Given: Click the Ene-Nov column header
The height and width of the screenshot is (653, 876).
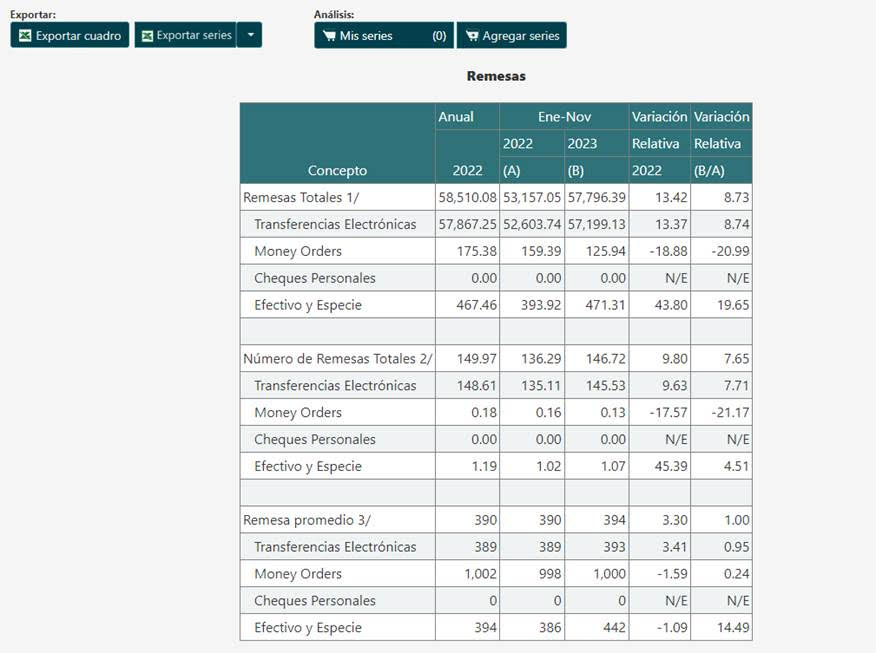Looking at the screenshot, I should click(564, 117).
